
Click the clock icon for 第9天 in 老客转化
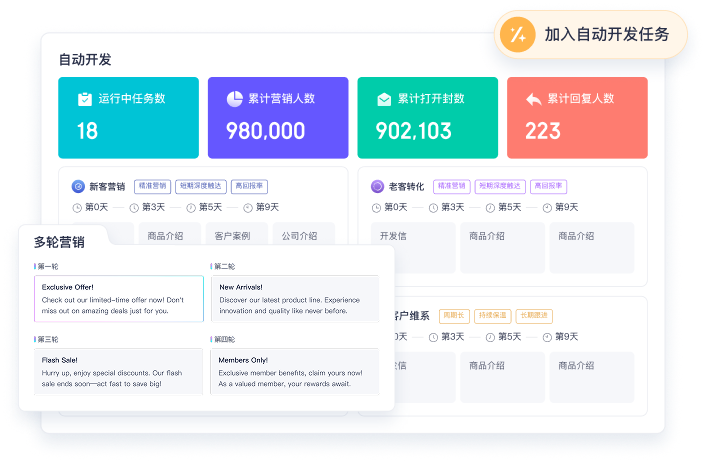(547, 208)
